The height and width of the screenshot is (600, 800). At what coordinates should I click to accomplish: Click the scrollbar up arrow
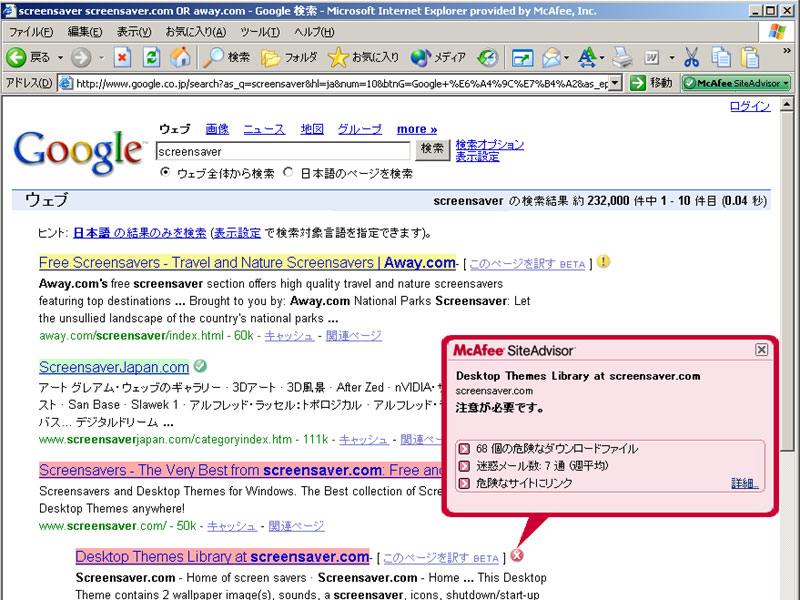click(786, 104)
